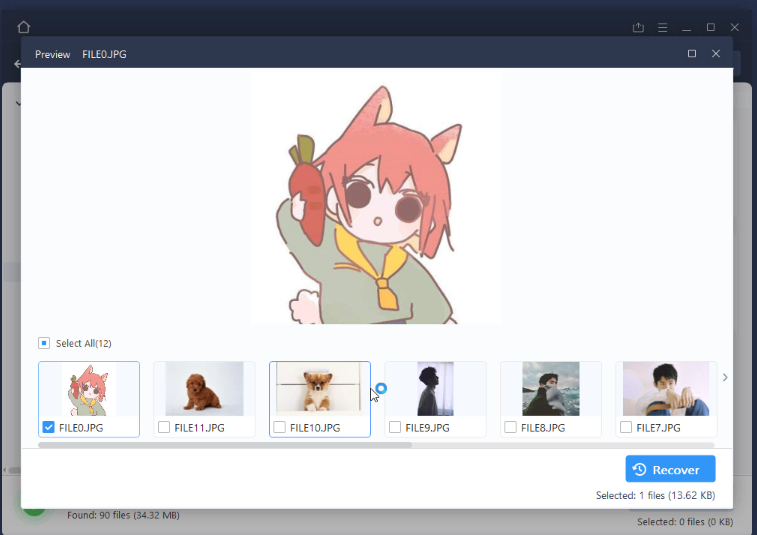
Task: Click the large preview image of FILE0.JPG
Action: click(x=376, y=198)
